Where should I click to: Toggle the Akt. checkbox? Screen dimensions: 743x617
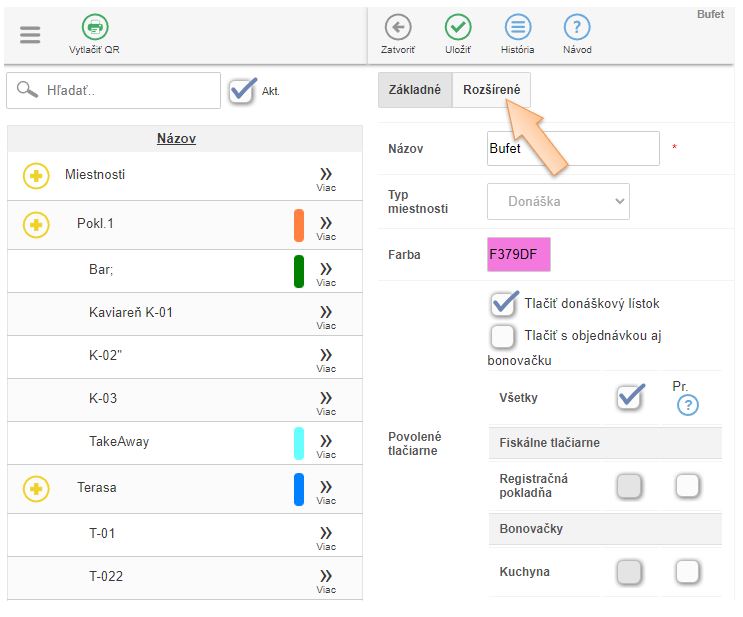pyautogui.click(x=242, y=91)
